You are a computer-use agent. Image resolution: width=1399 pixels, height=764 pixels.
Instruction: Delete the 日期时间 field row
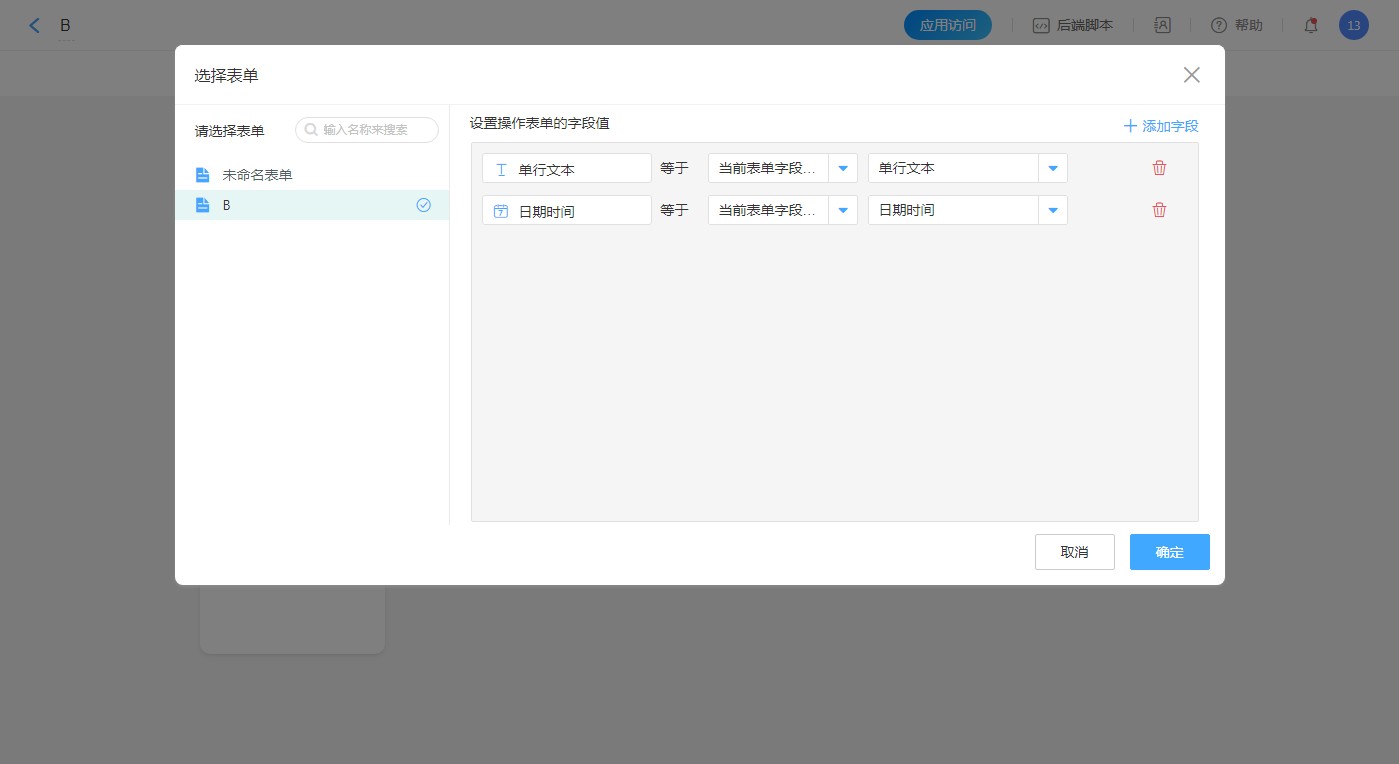click(1159, 210)
